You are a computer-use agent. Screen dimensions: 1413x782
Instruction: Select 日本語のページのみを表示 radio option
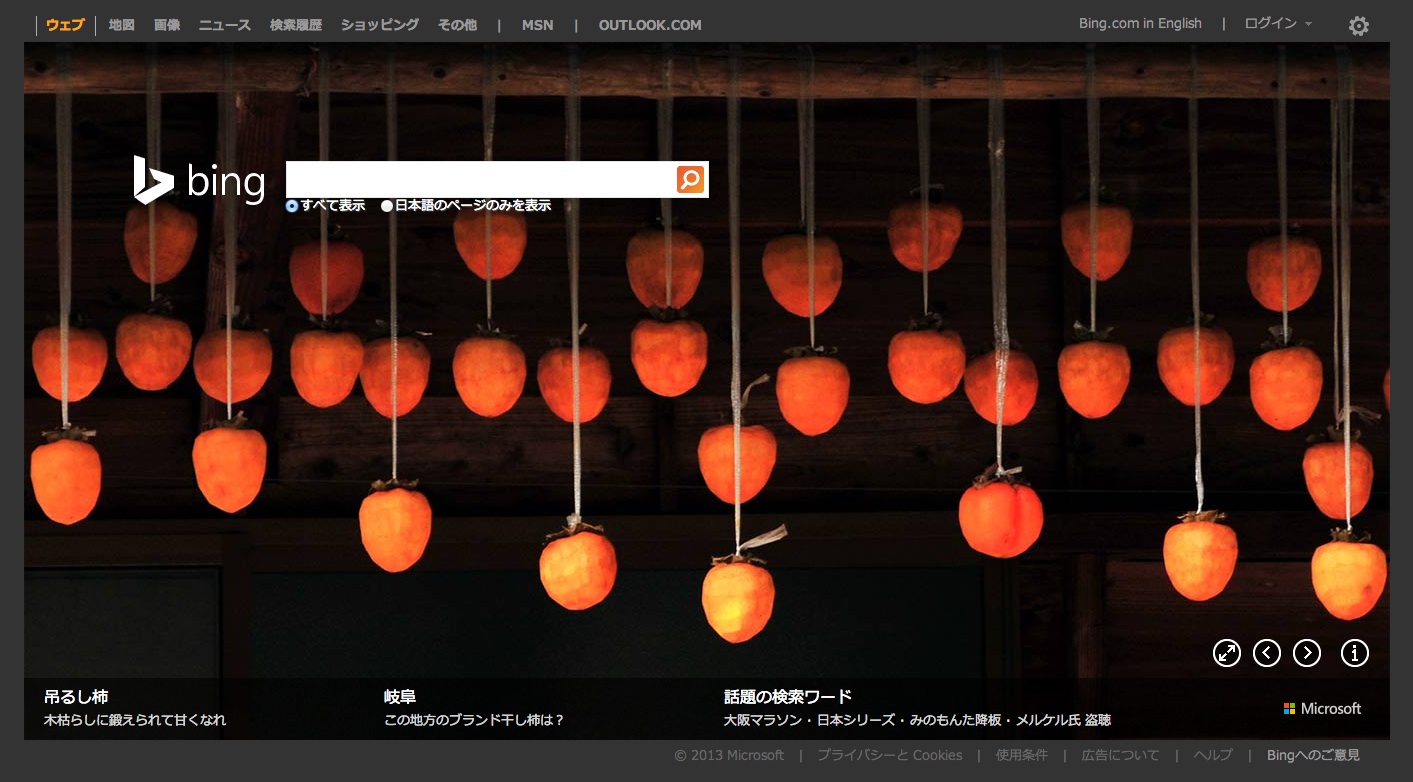387,206
